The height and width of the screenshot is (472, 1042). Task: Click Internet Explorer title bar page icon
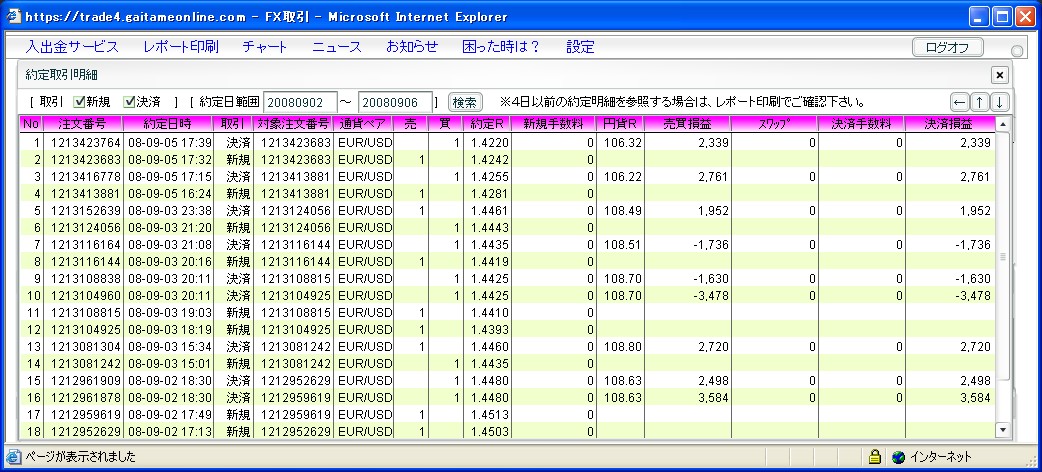tap(14, 17)
